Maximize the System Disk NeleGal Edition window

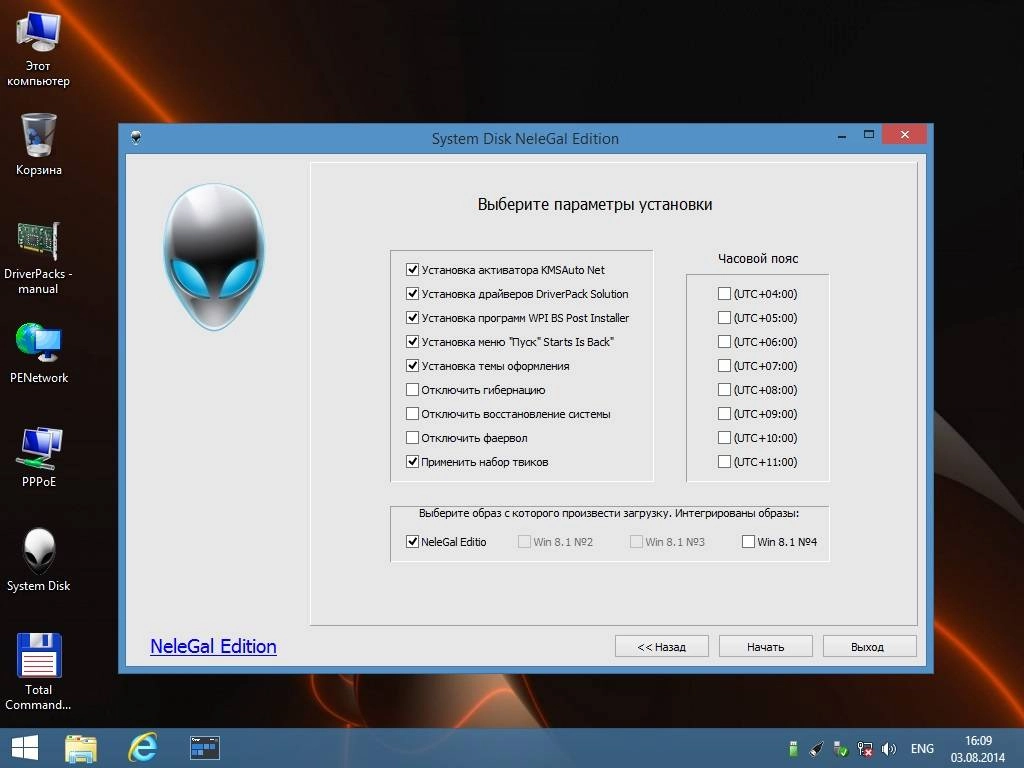tap(869, 135)
